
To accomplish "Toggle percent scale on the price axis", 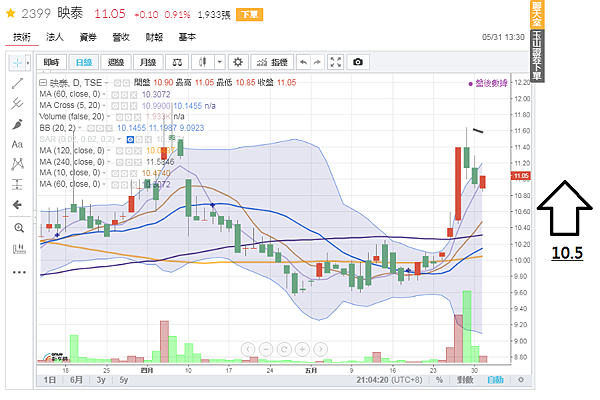I will coord(438,380).
